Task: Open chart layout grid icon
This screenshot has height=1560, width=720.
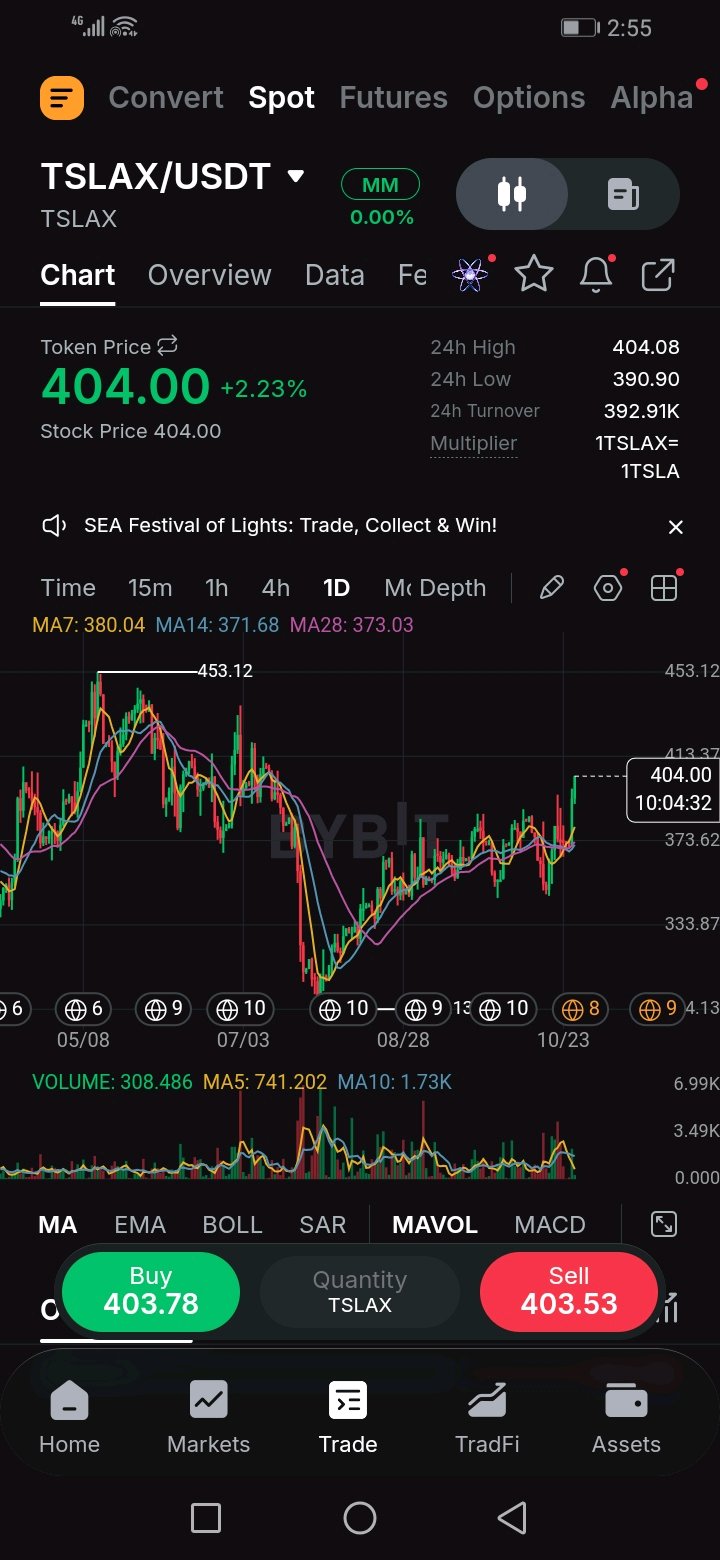Action: (664, 588)
